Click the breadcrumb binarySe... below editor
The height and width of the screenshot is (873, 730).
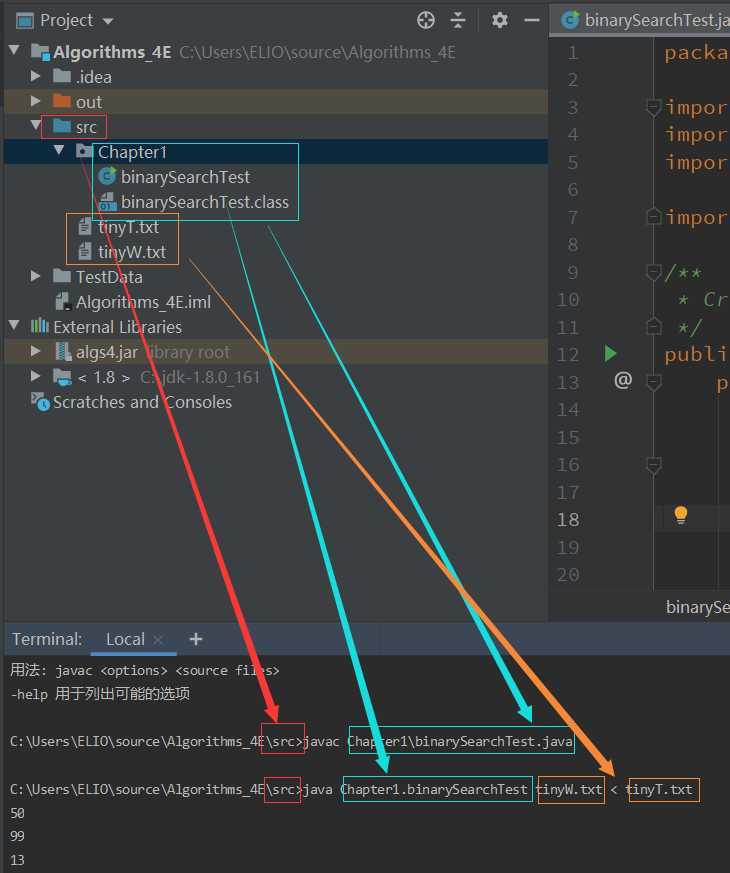(698, 607)
